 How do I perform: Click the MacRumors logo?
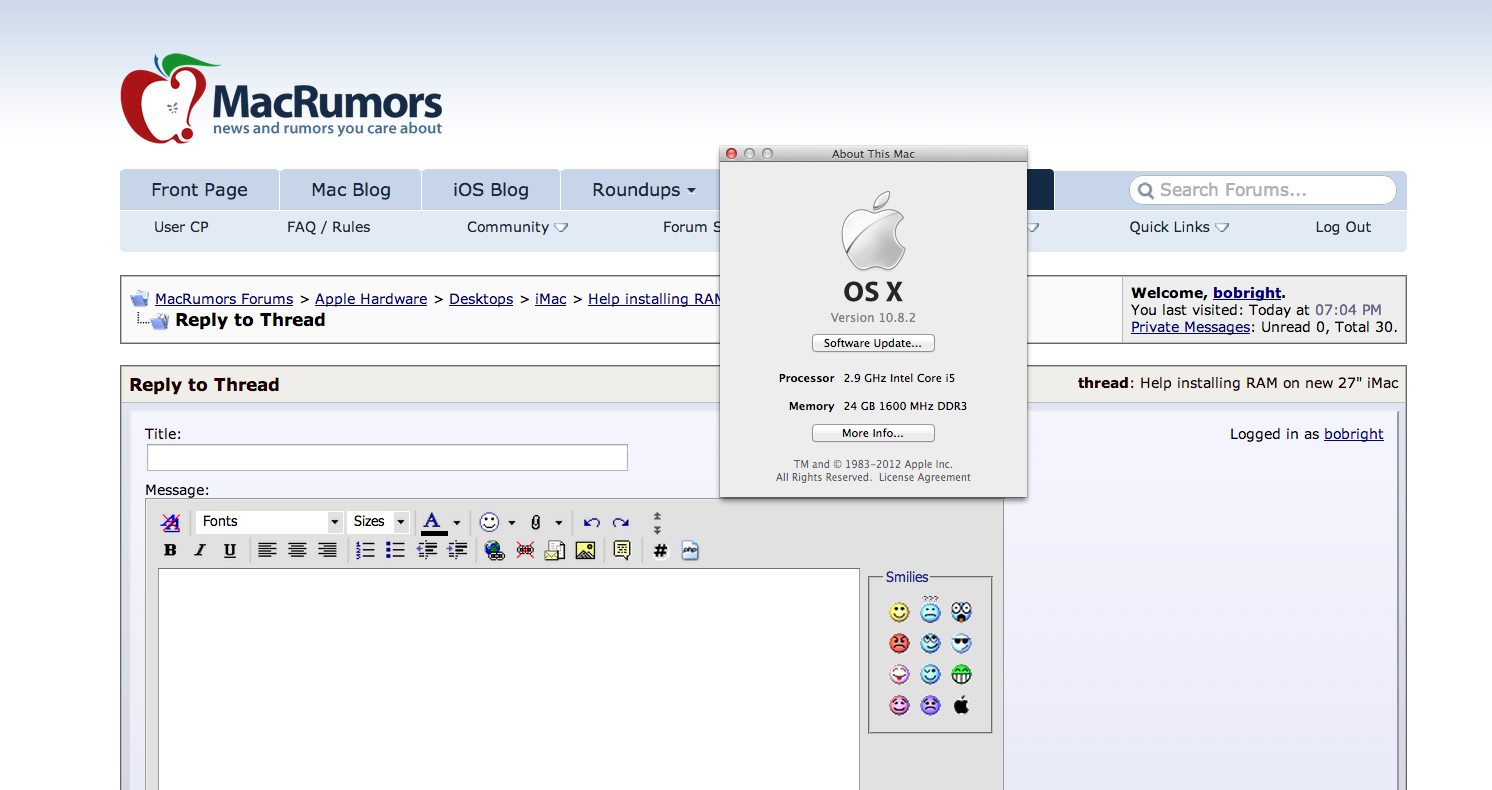(x=281, y=98)
